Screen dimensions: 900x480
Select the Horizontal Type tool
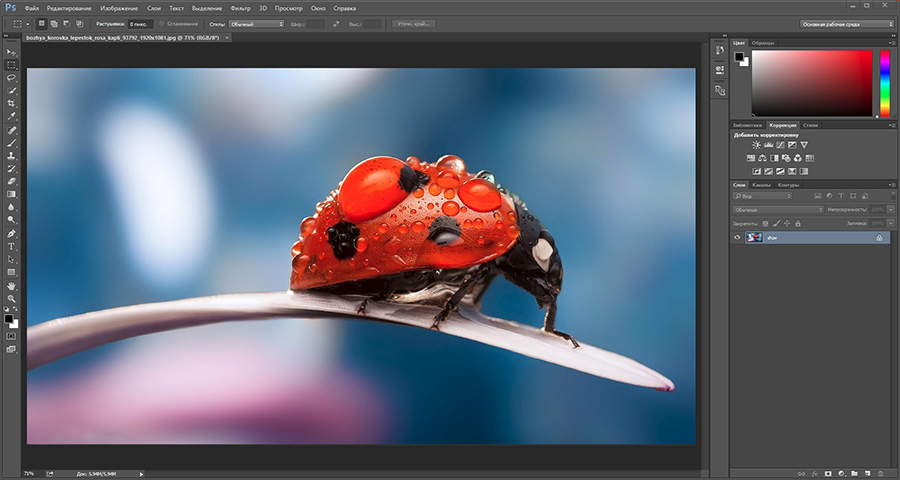(11, 246)
